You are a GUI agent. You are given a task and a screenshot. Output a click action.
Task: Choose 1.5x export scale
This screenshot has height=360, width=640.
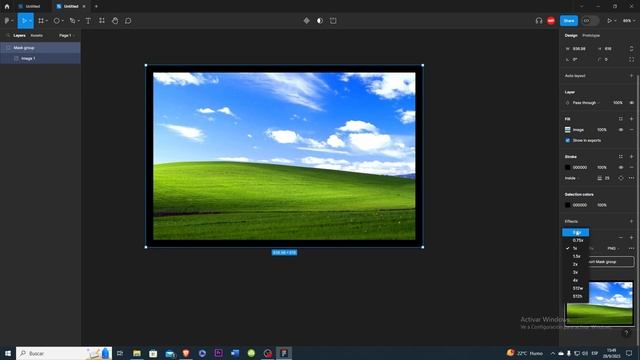tap(576, 256)
